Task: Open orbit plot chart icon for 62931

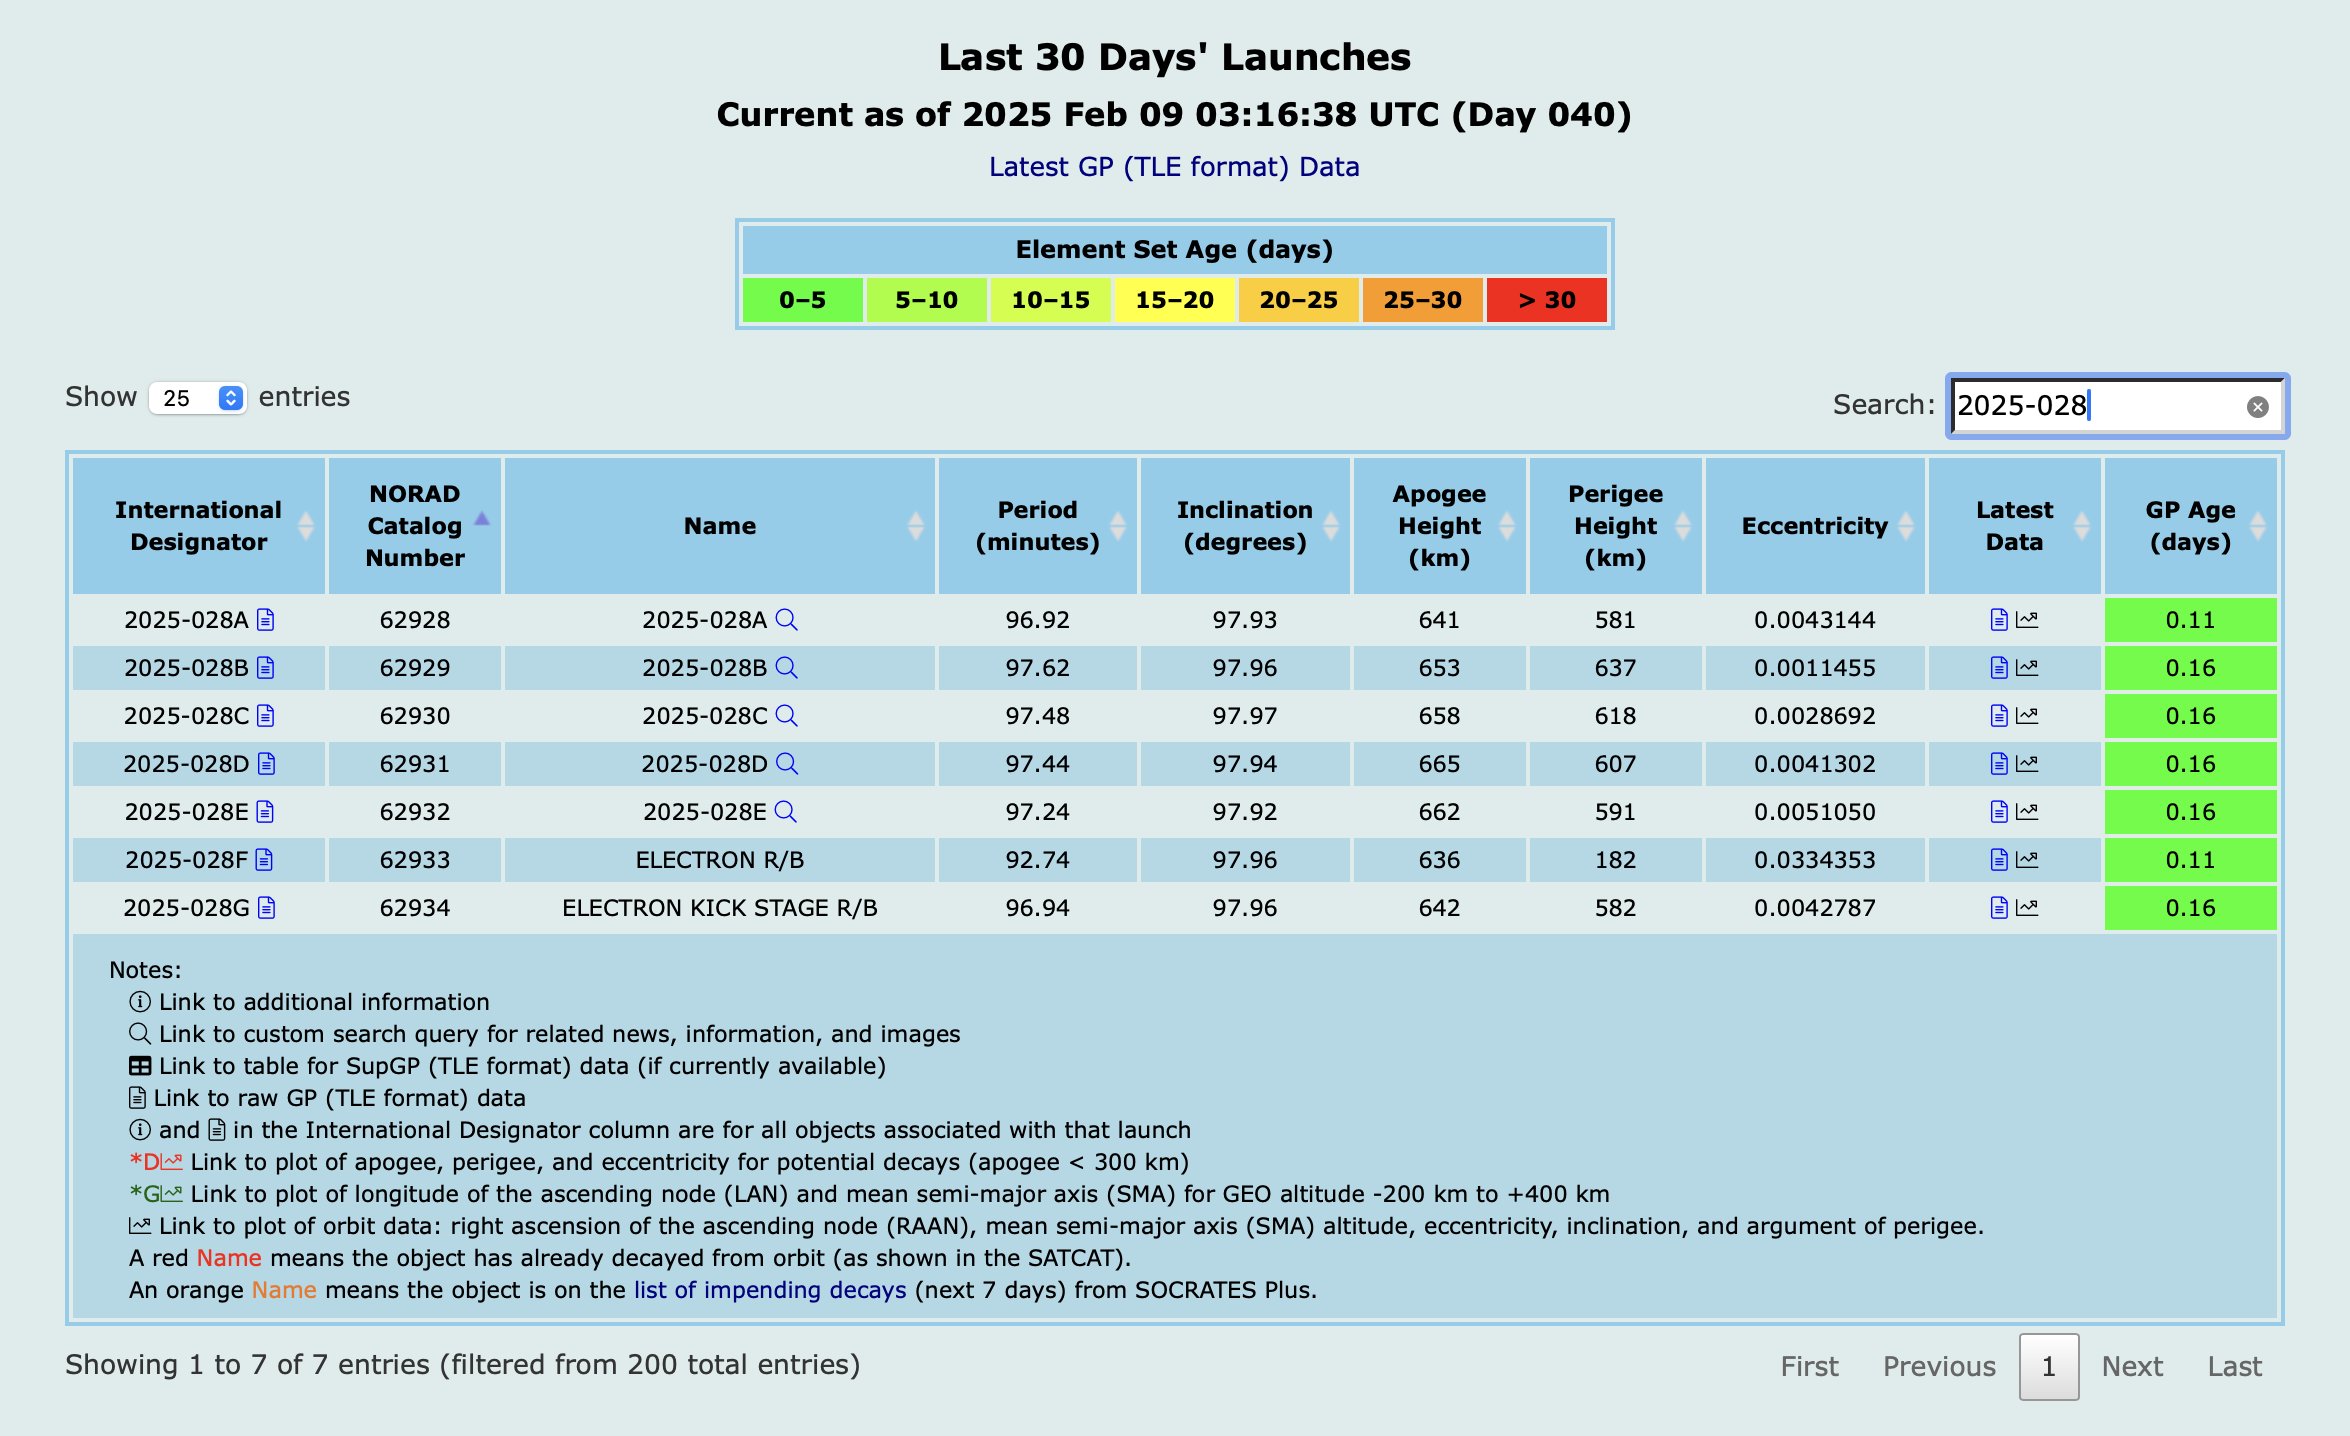Action: click(2027, 764)
